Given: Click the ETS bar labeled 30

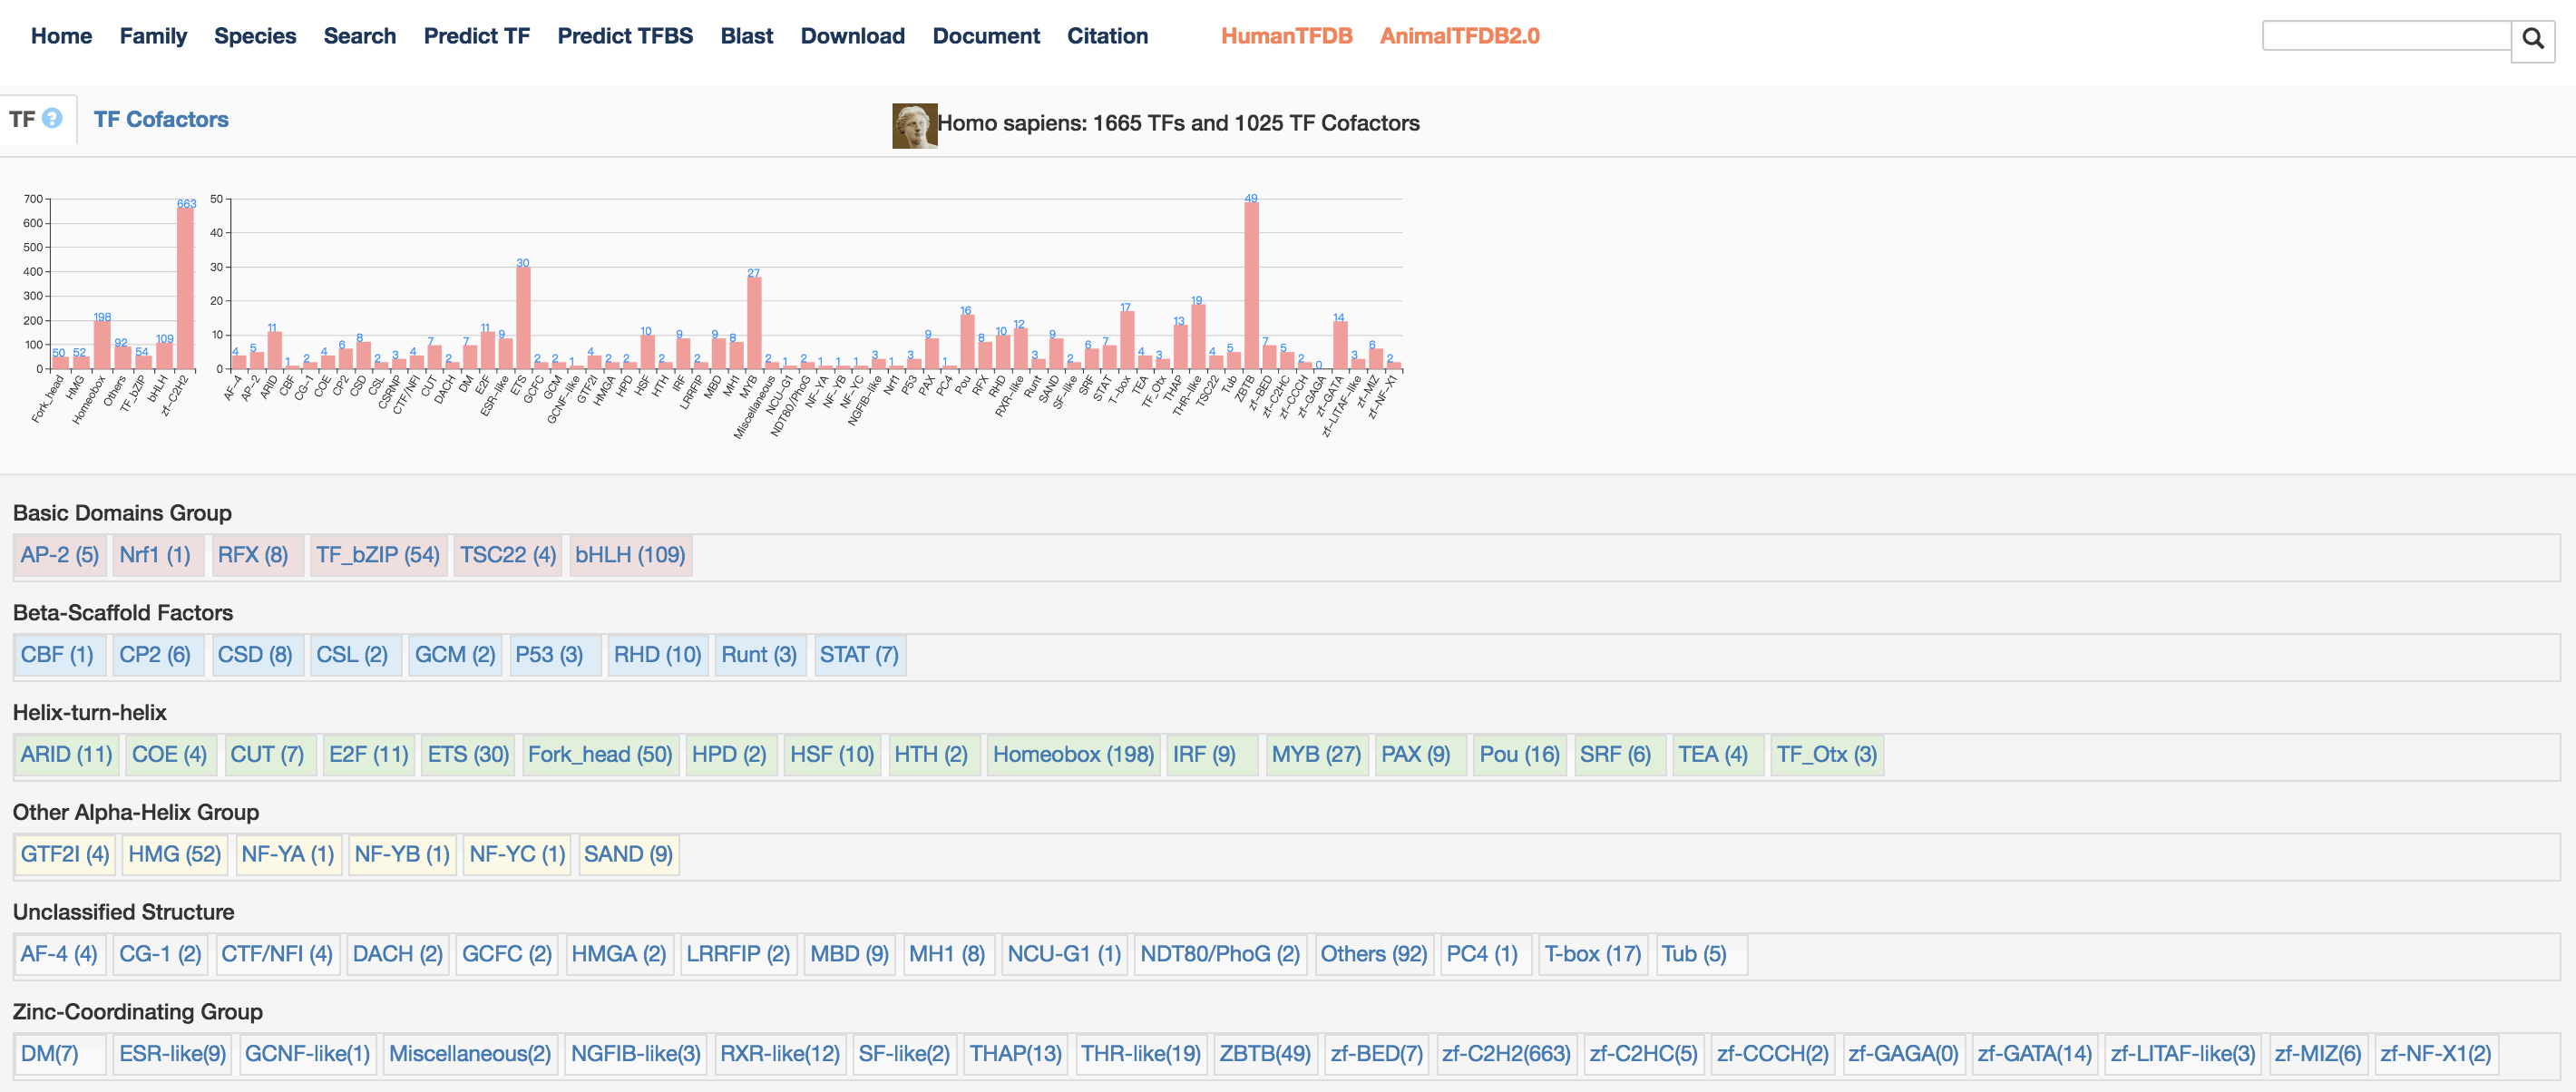Looking at the screenshot, I should (x=523, y=318).
